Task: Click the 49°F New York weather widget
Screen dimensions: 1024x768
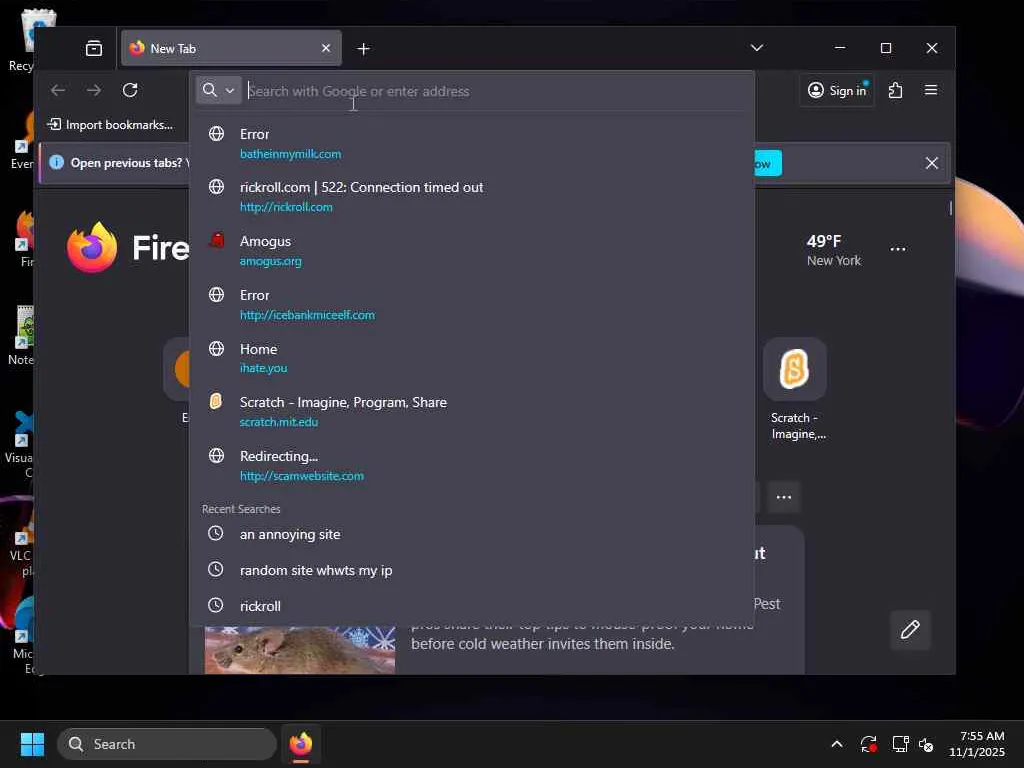Action: pyautogui.click(x=833, y=250)
